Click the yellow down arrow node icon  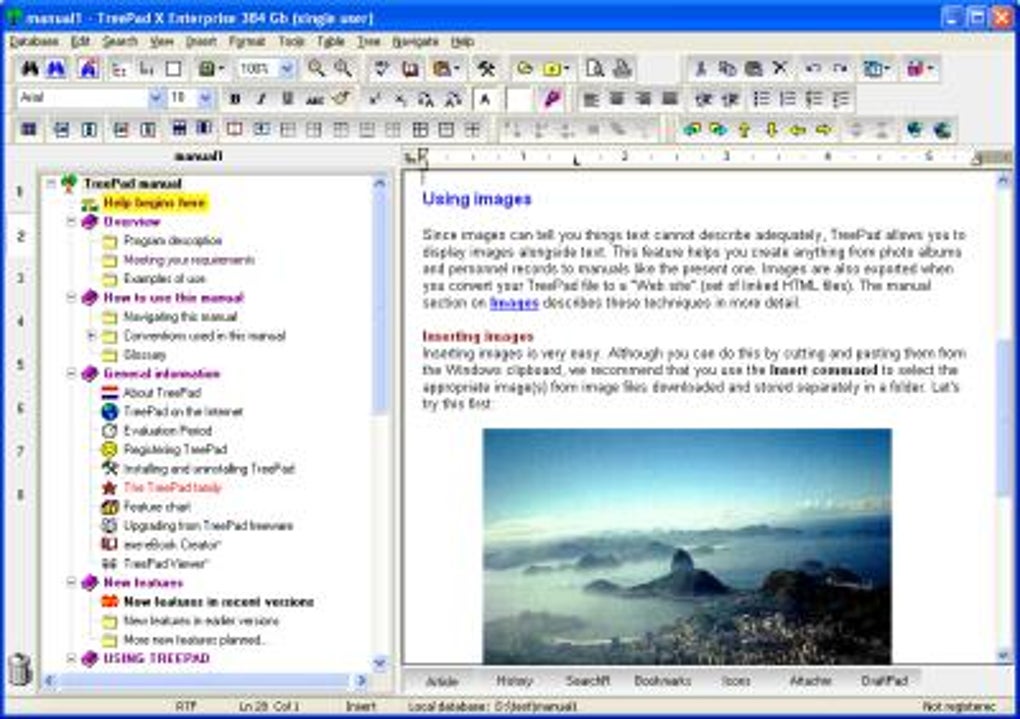point(772,129)
